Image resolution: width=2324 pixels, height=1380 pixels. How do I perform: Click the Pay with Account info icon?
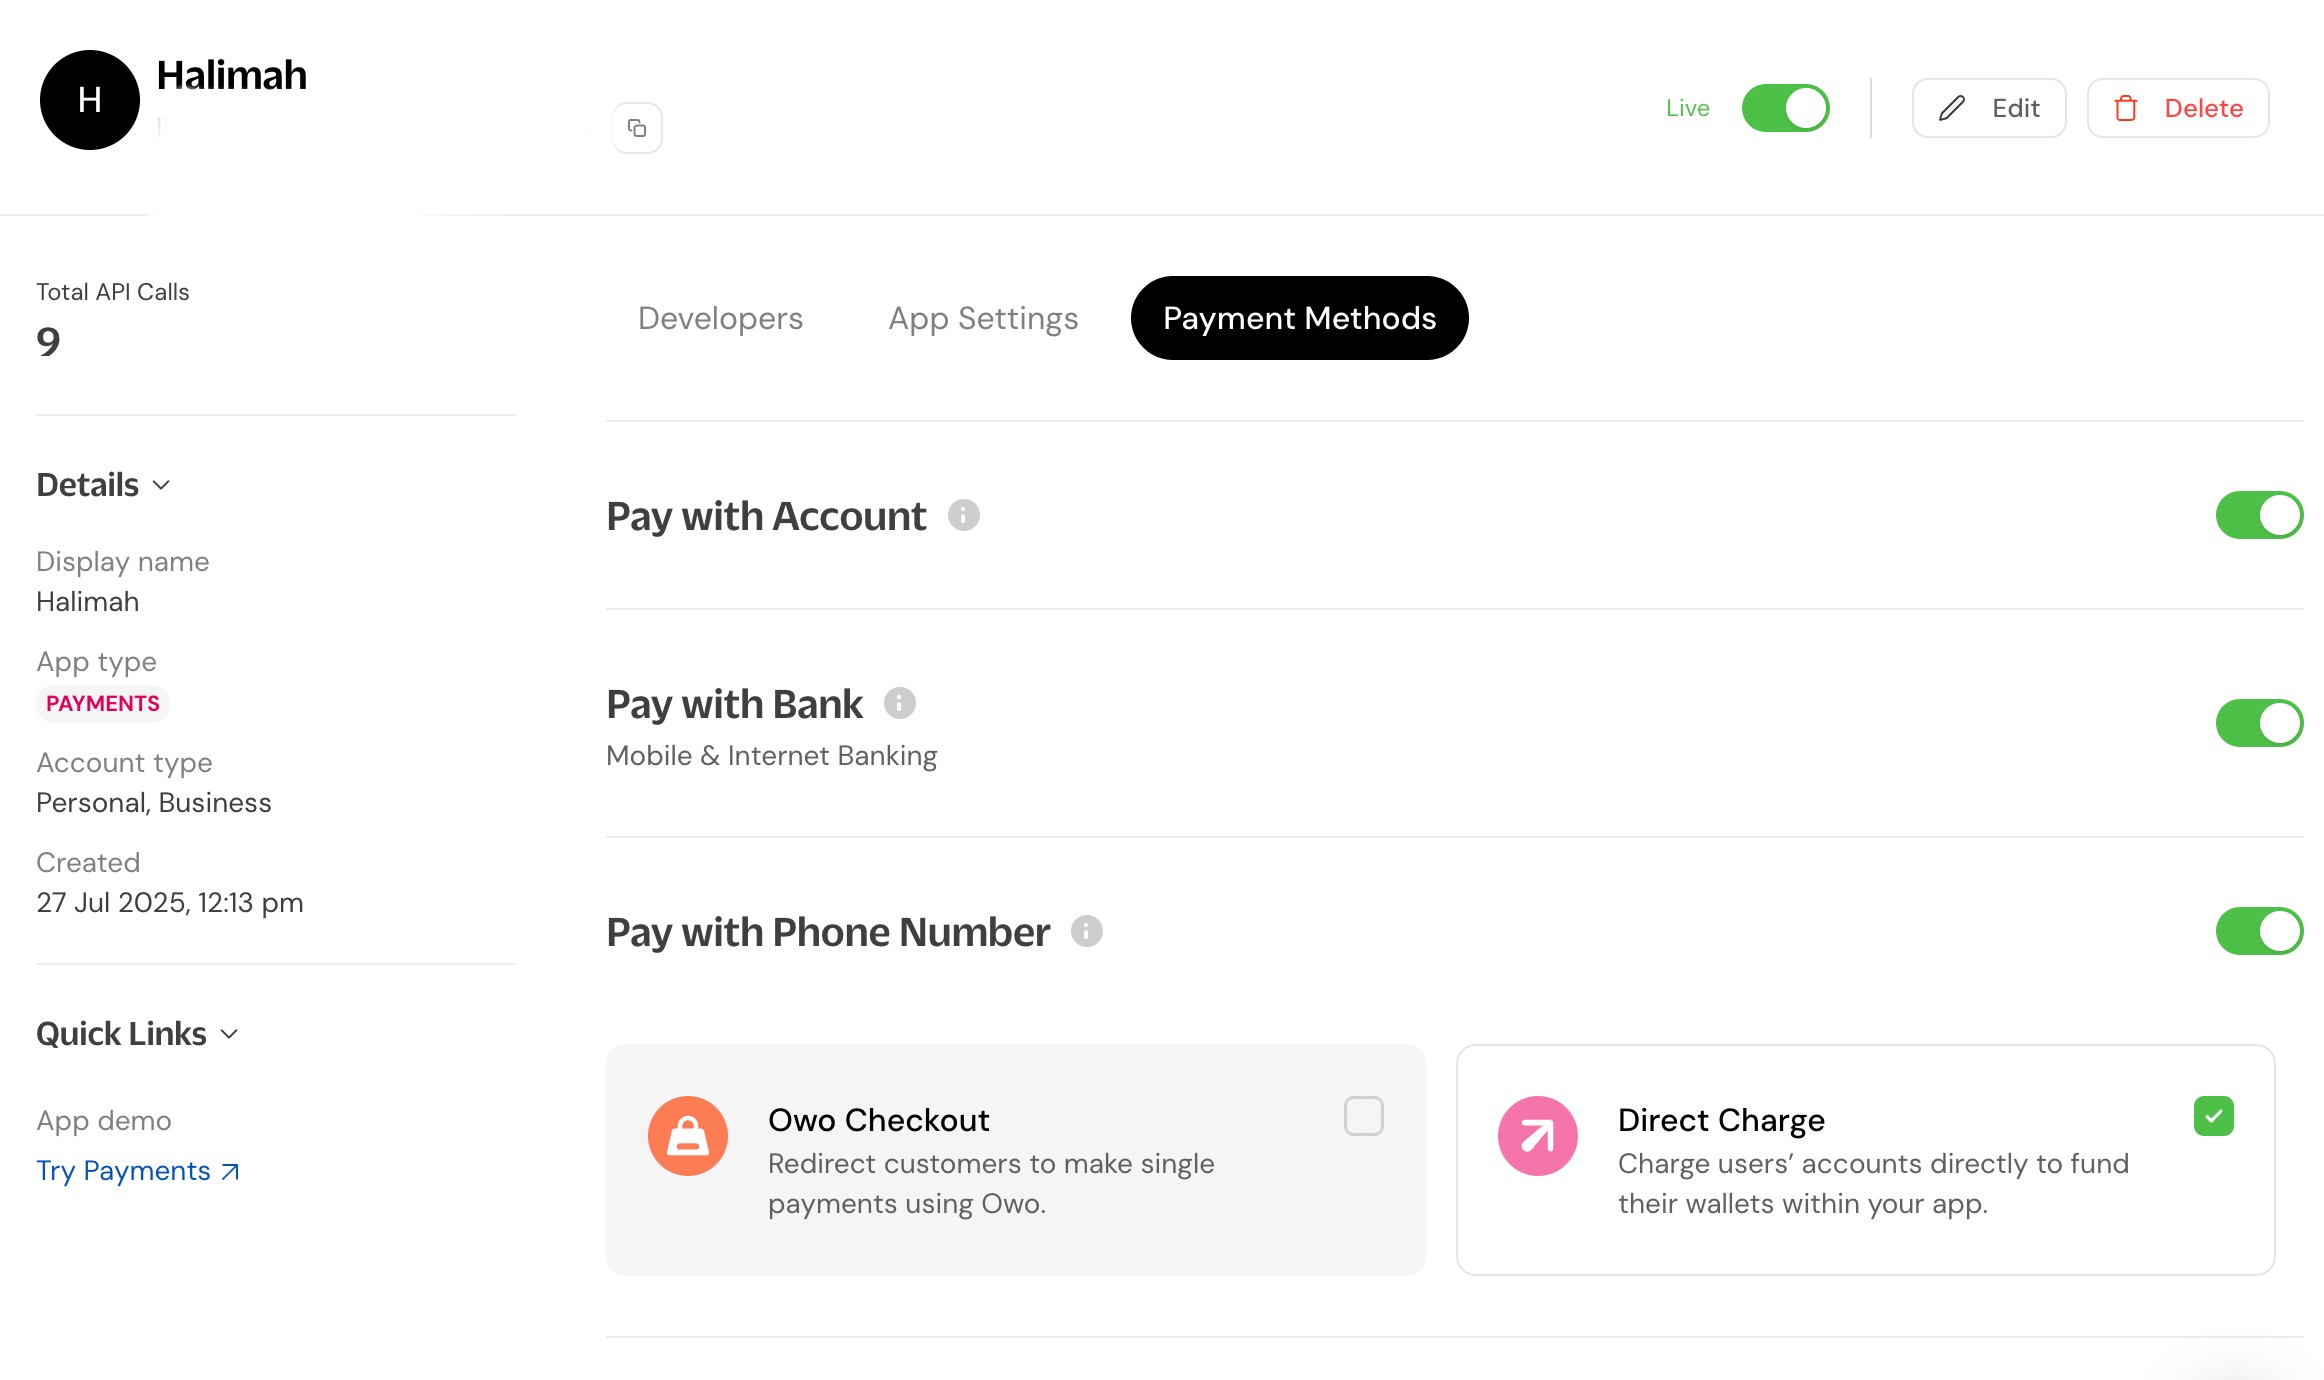(x=963, y=515)
